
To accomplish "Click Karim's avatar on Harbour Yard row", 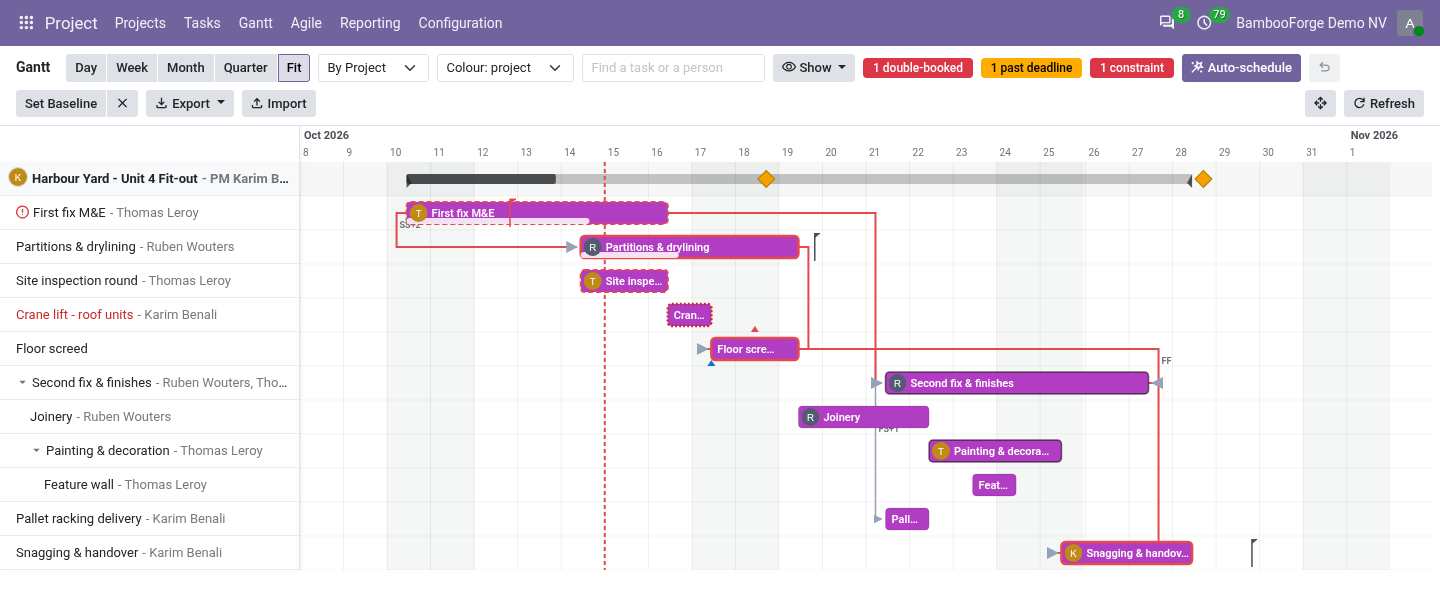I will pos(17,177).
